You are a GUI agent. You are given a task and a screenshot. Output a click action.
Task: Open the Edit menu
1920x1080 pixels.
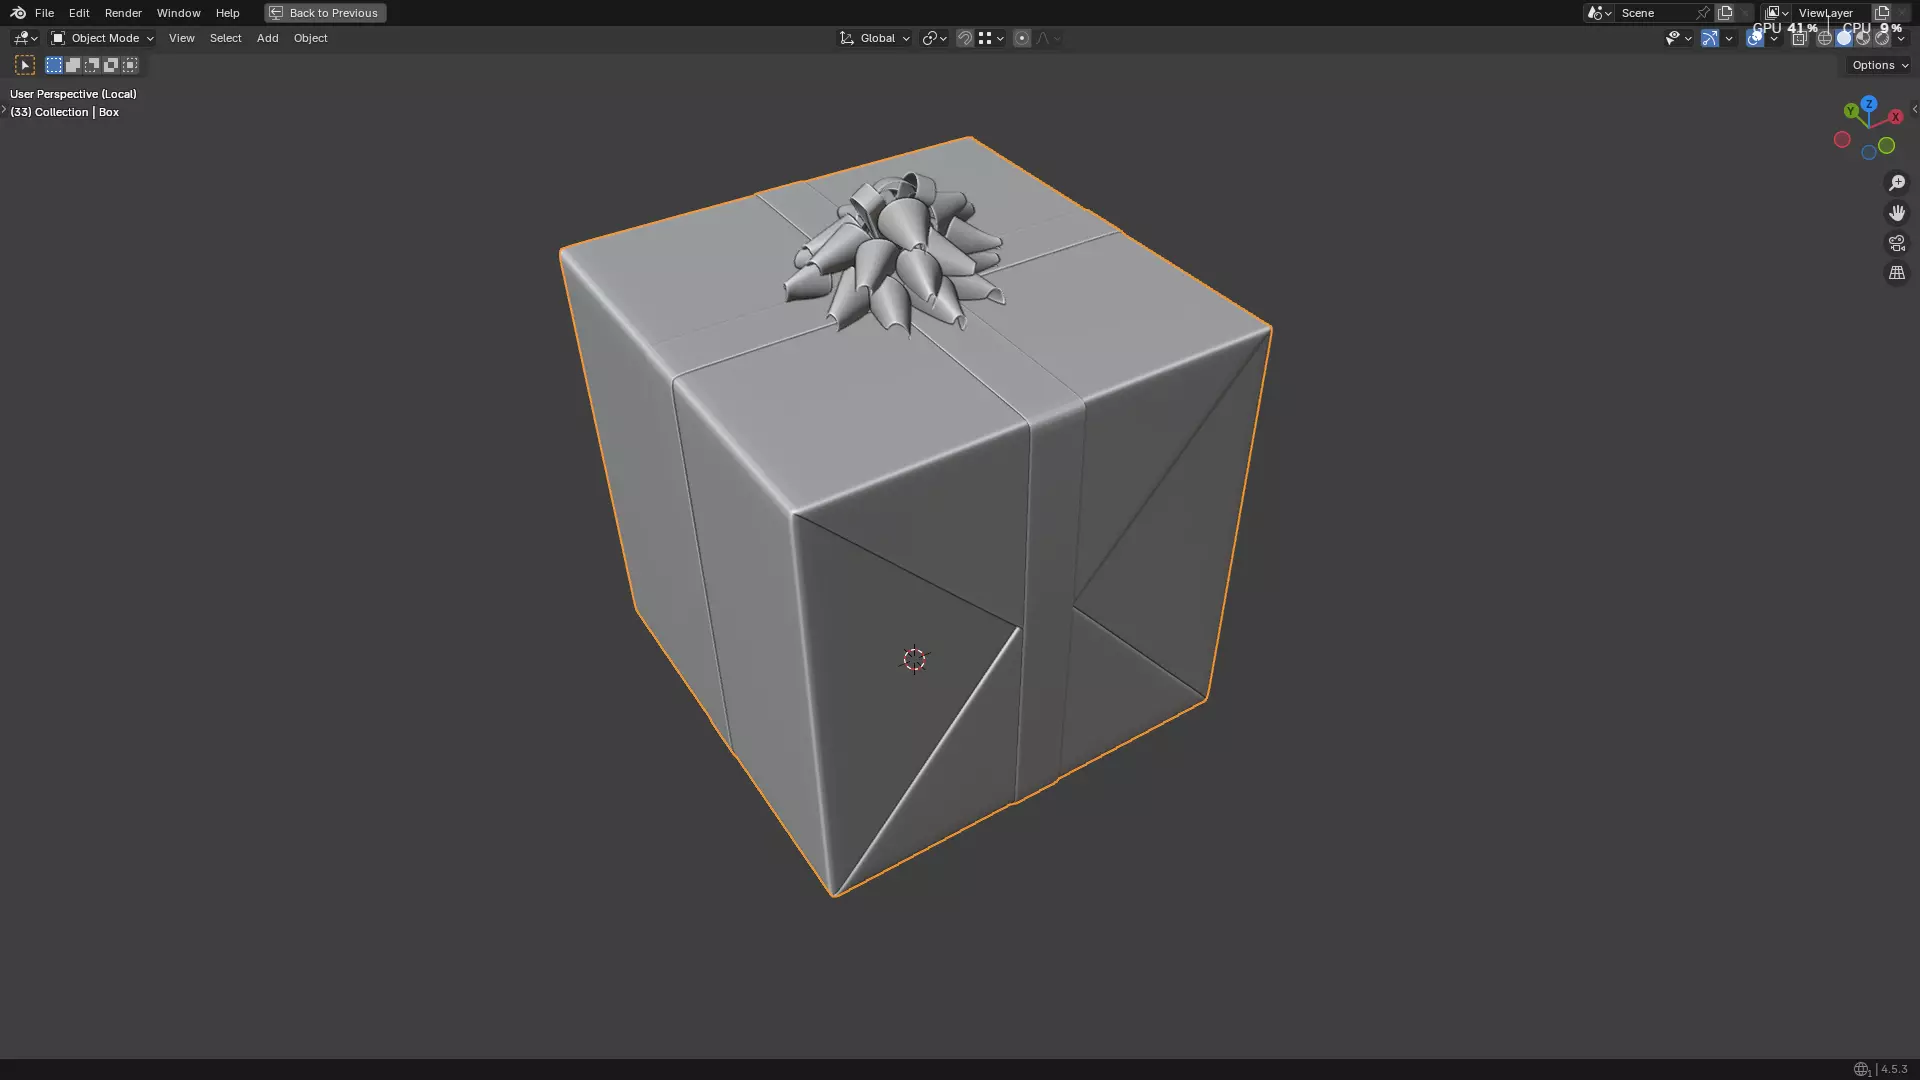point(79,13)
